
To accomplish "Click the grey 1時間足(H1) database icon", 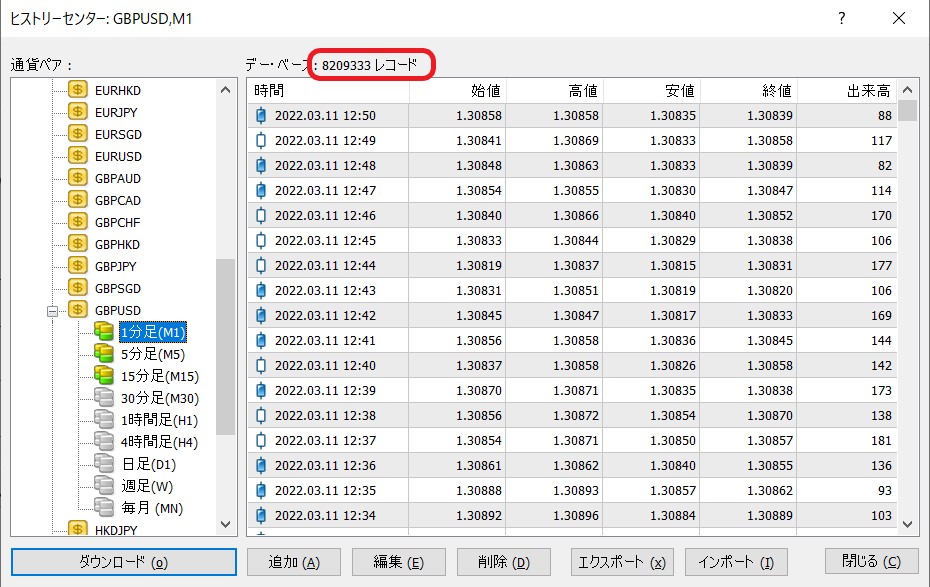I will pyautogui.click(x=104, y=419).
